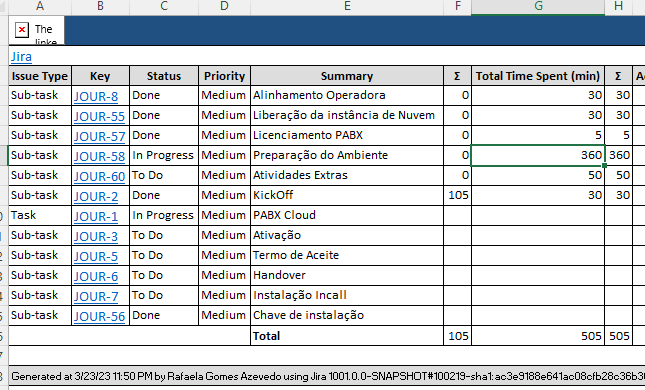This screenshot has height=390, width=645.
Task: Select the 50 value in Atividades Extras row column G
Action: [538, 175]
